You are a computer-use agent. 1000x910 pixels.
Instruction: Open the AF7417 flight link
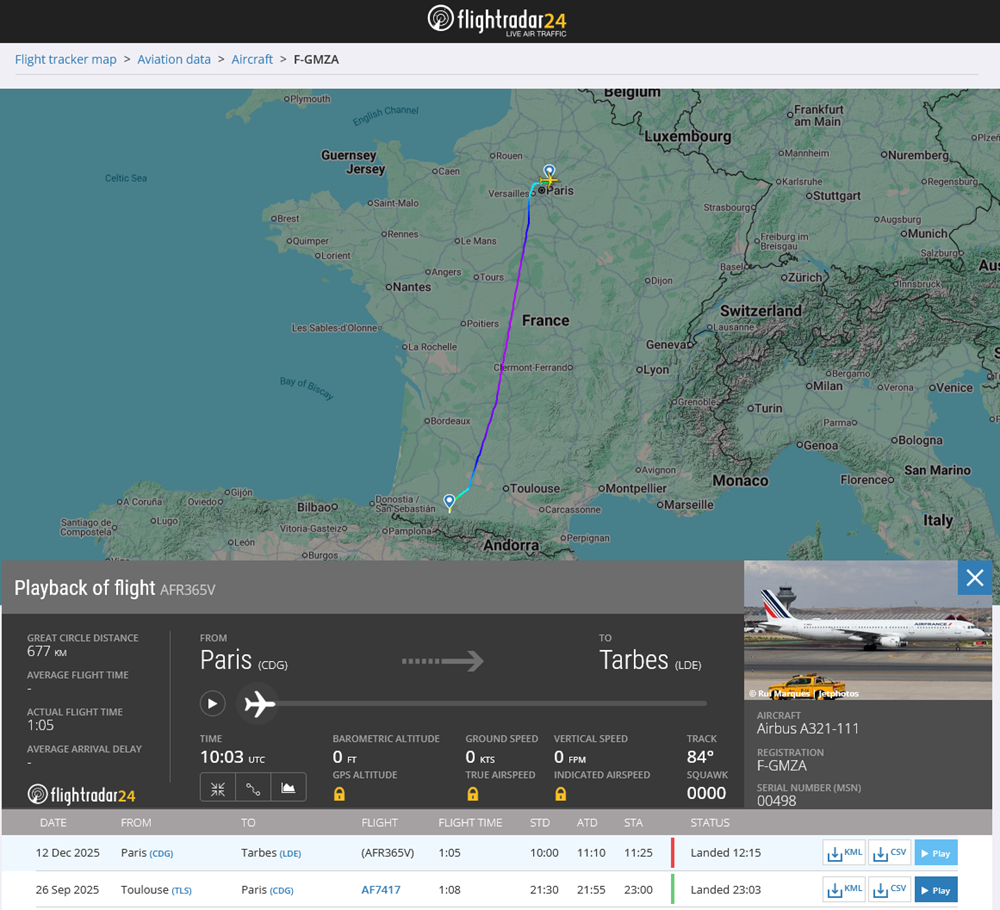381,889
